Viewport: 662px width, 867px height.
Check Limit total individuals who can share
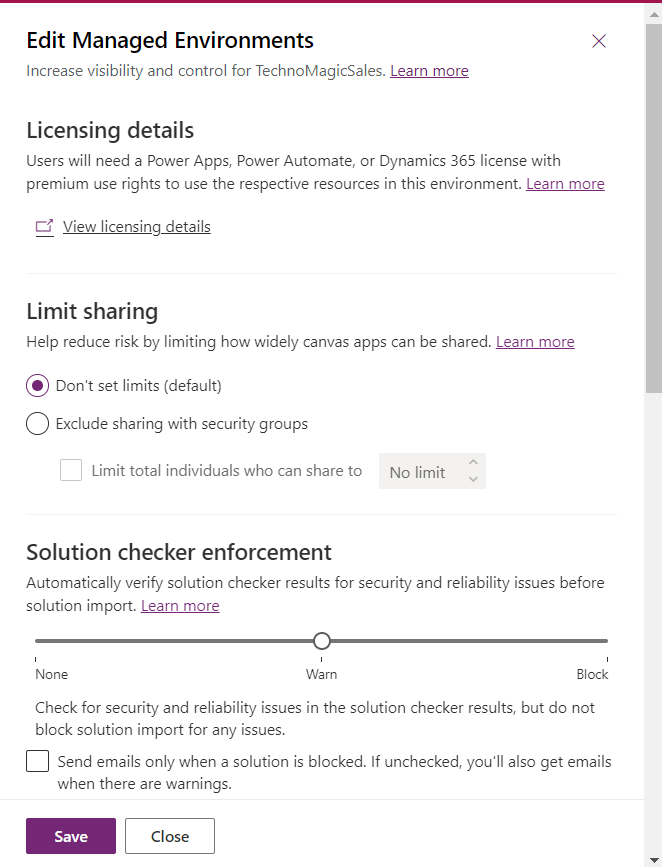[x=71, y=471]
